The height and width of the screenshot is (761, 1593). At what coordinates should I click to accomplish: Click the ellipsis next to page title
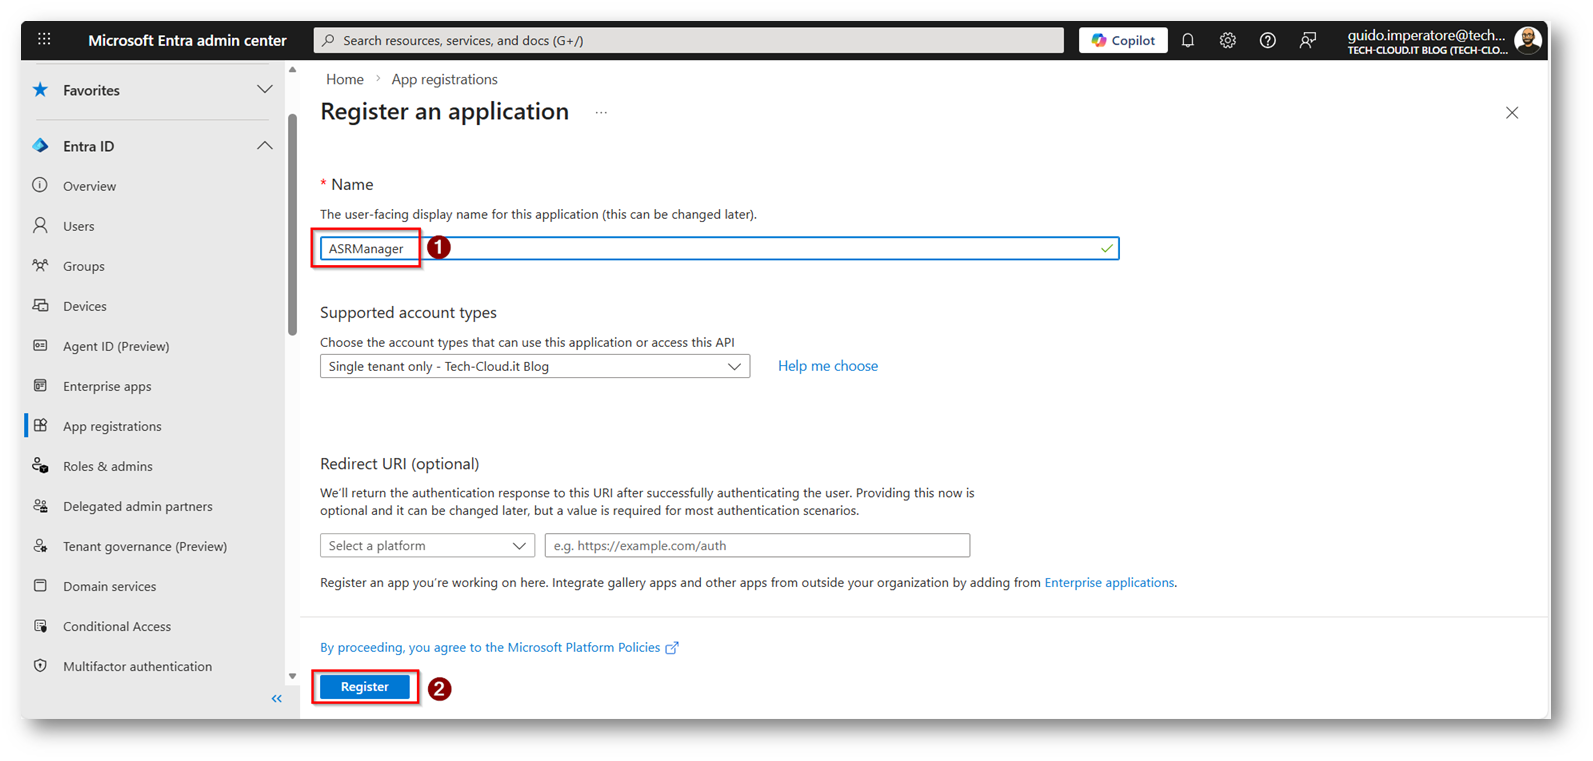pyautogui.click(x=601, y=113)
